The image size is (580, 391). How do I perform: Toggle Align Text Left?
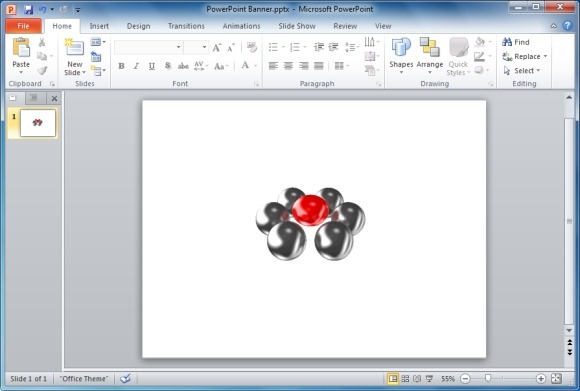pos(273,66)
